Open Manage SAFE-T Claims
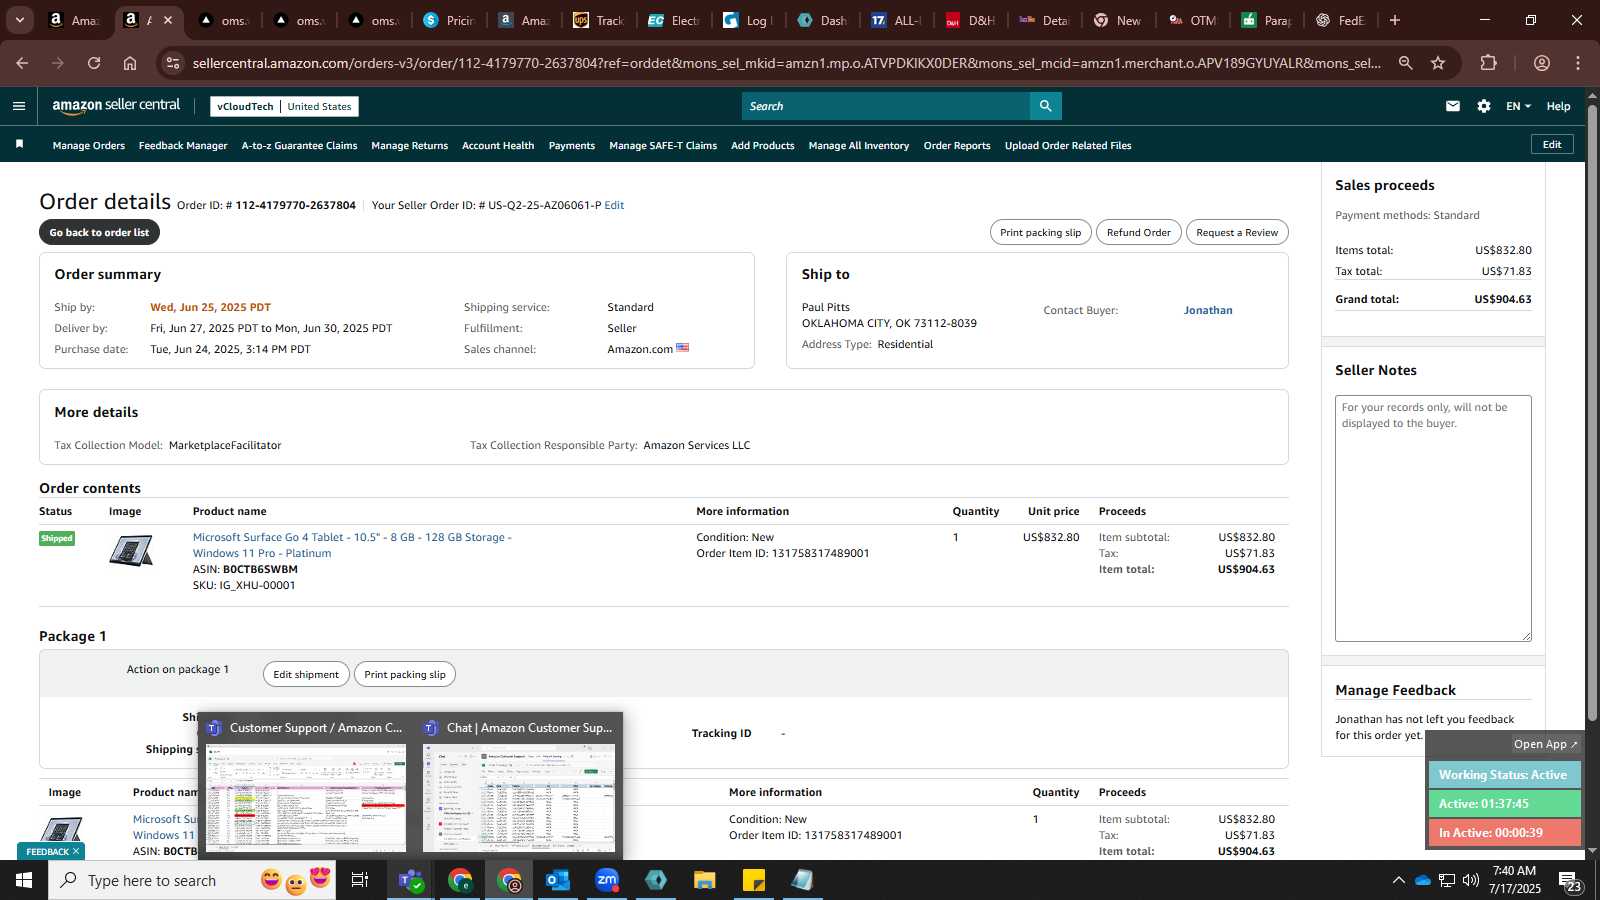 [x=663, y=145]
